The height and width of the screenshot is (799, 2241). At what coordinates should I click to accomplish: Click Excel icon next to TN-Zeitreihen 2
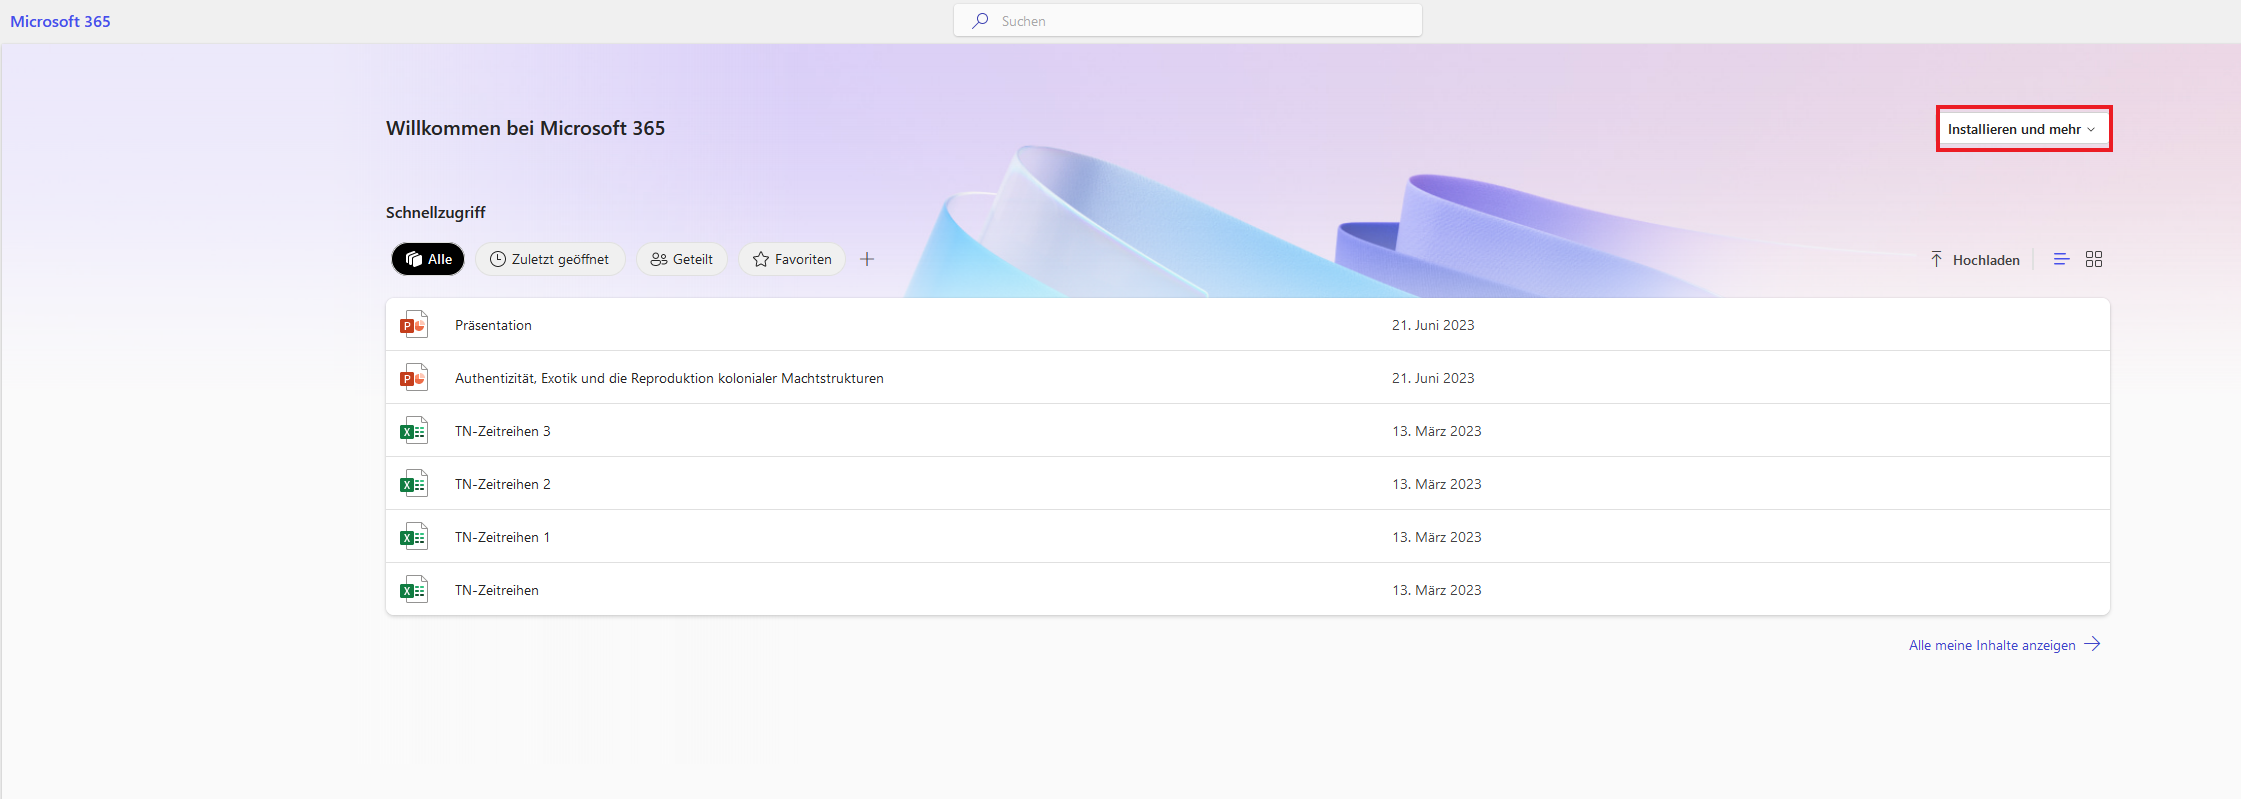coord(413,484)
